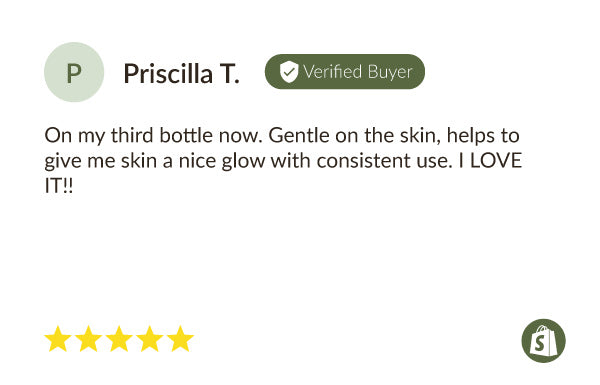Select the fourth yellow star
The width and height of the screenshot is (600, 385).
(x=150, y=339)
